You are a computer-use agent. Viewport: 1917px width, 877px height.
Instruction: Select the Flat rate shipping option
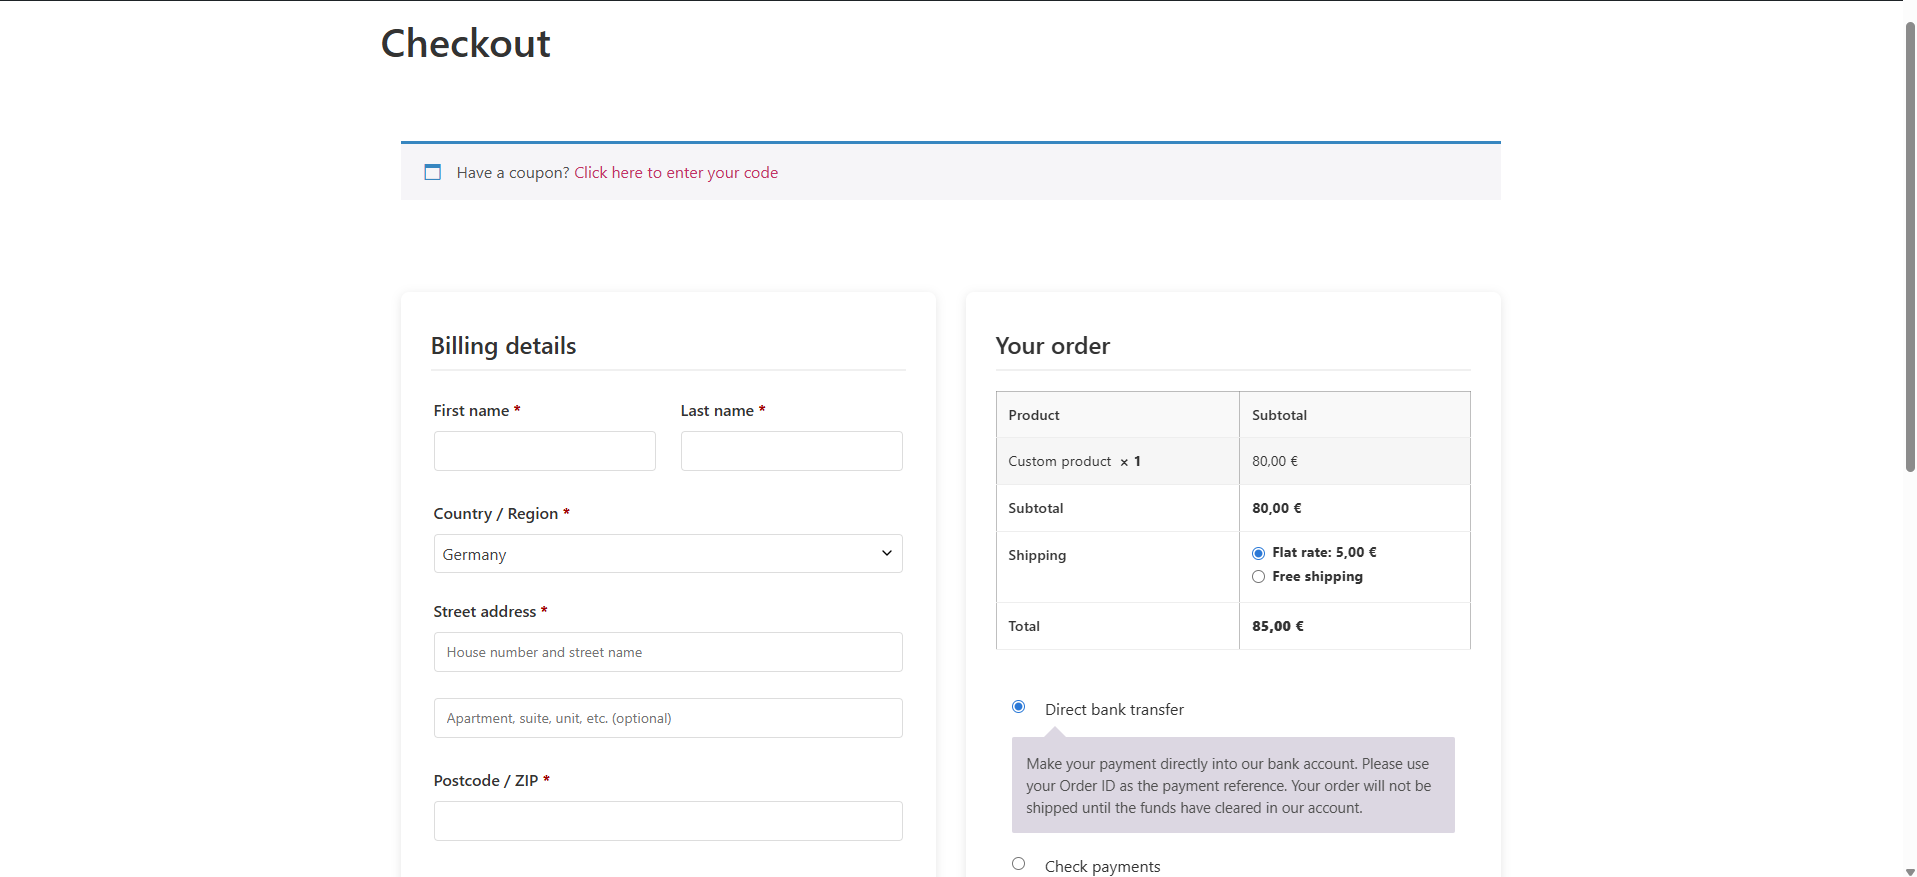tap(1258, 553)
